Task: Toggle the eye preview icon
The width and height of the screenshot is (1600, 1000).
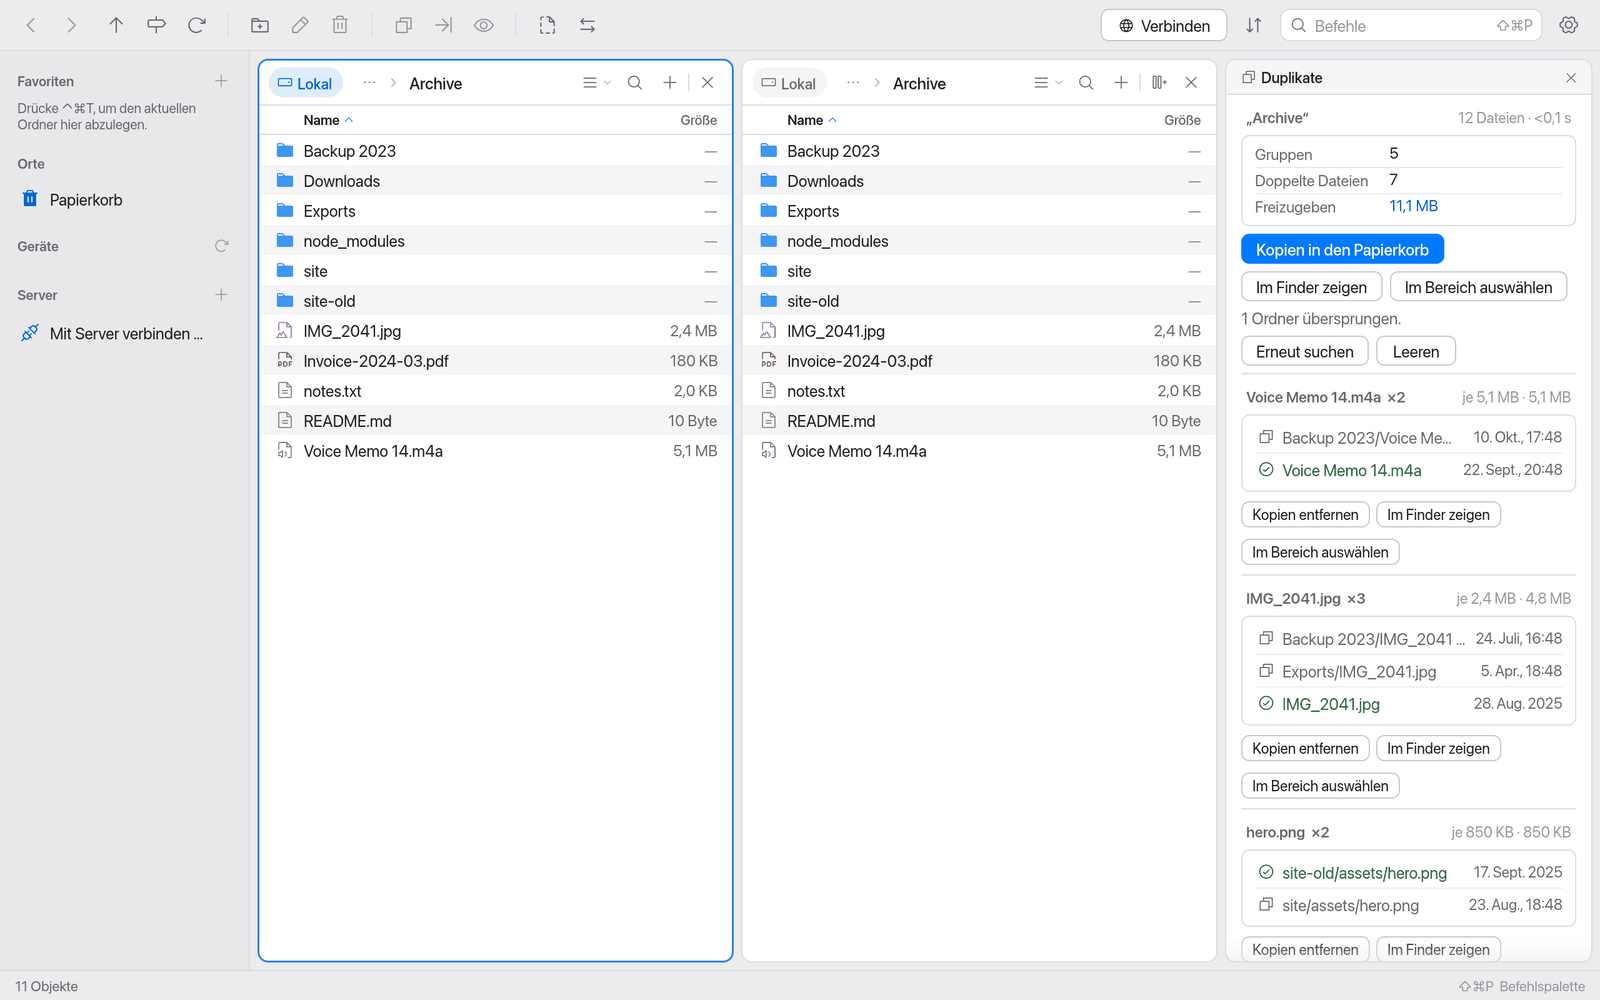Action: (484, 25)
